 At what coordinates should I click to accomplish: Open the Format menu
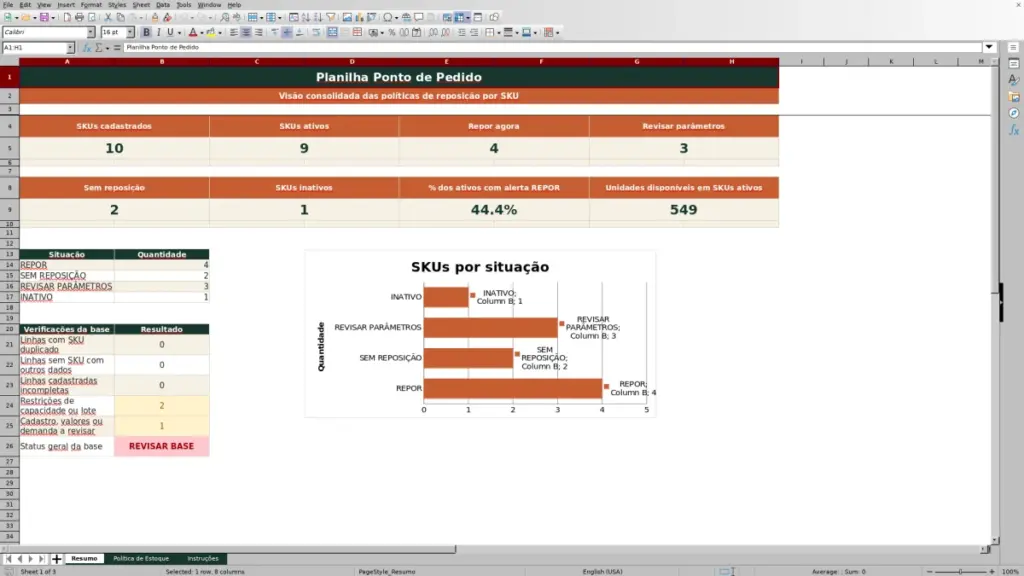[x=91, y=5]
